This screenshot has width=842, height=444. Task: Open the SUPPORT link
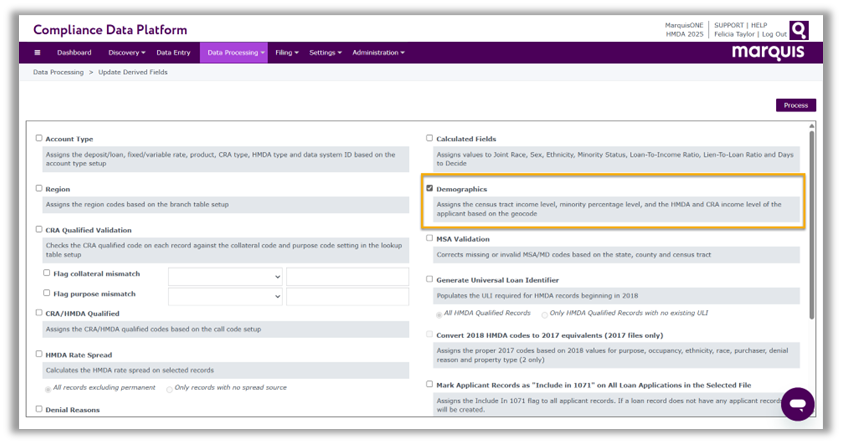point(728,24)
